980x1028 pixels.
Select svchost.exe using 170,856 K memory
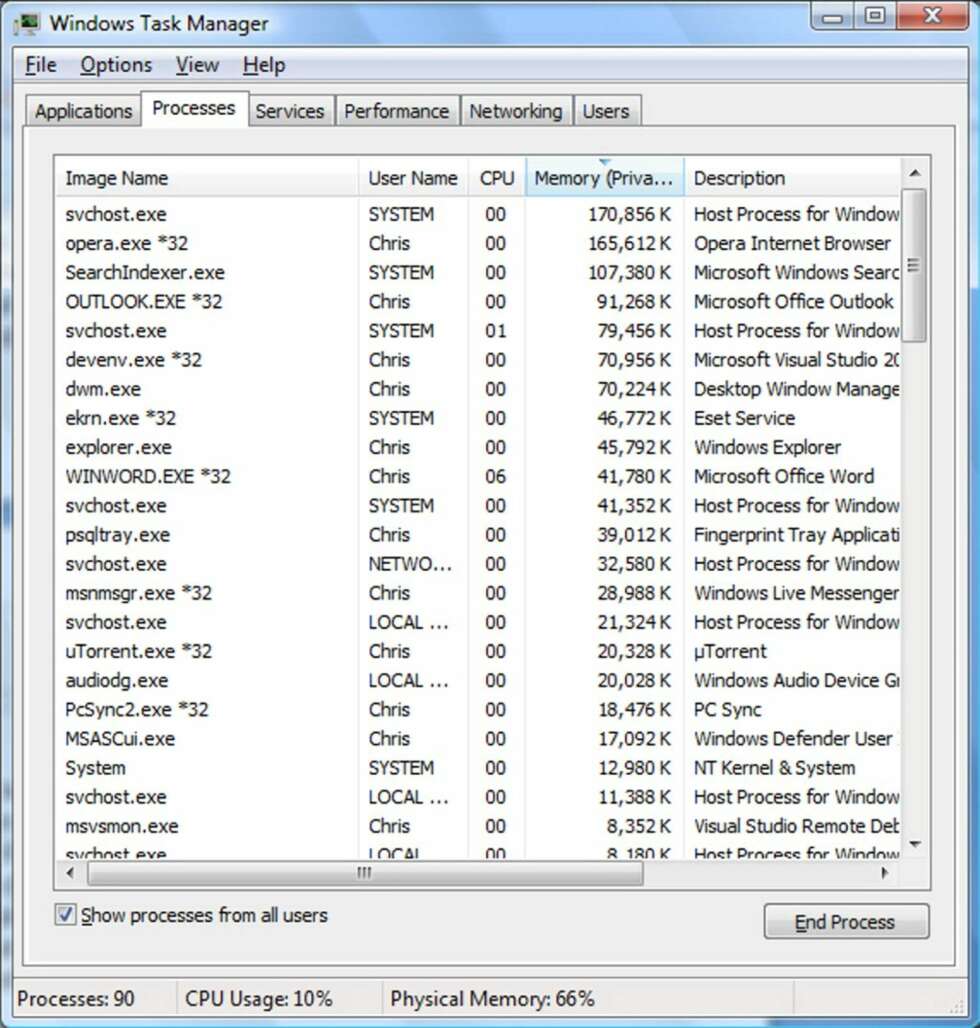tap(477, 214)
